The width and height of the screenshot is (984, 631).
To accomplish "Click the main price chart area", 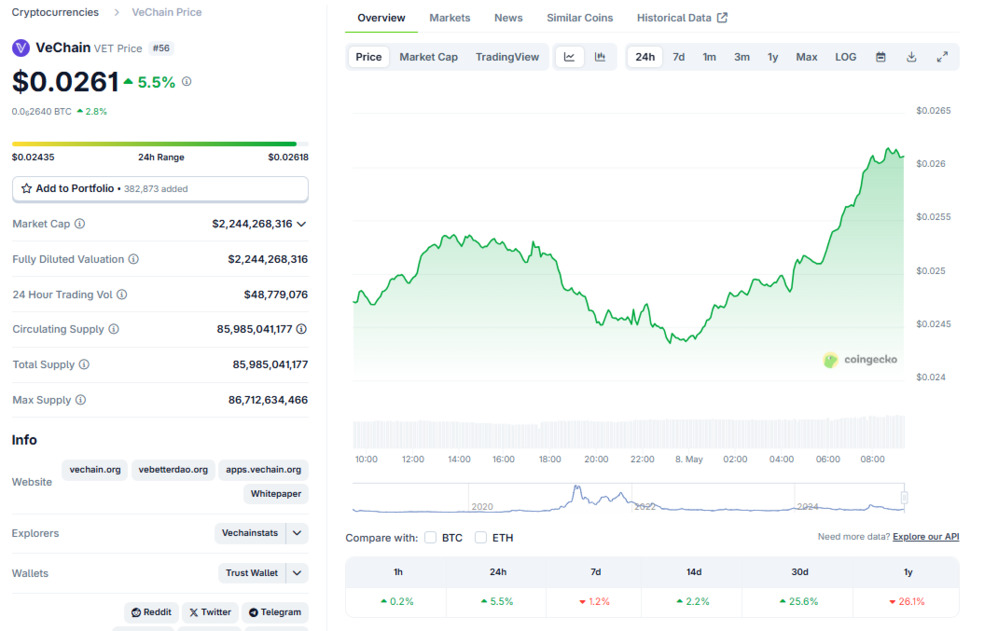I will click(x=629, y=245).
